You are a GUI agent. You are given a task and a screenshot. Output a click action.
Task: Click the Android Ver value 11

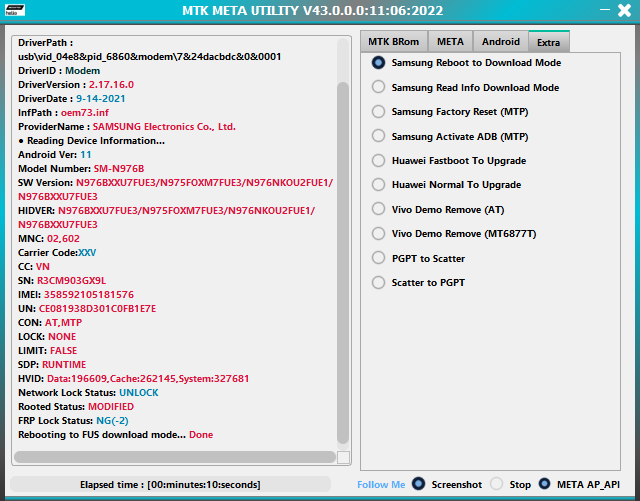tap(86, 155)
